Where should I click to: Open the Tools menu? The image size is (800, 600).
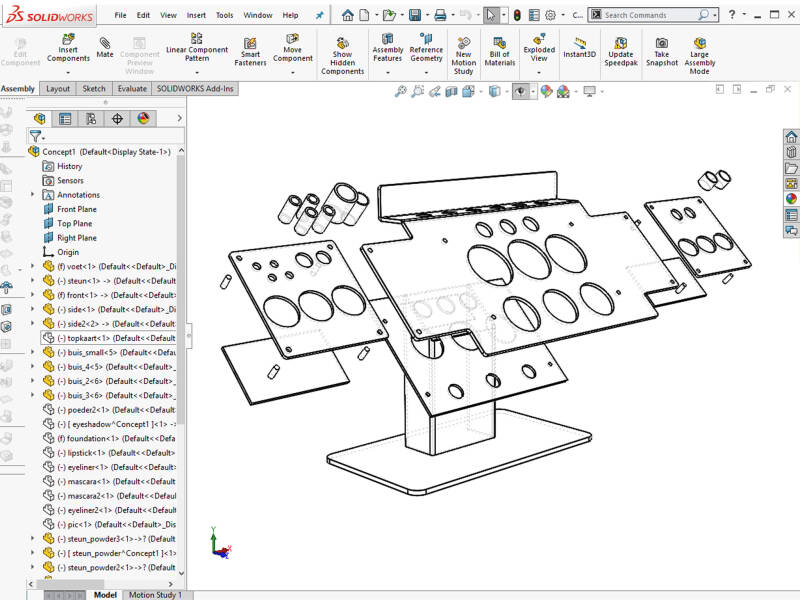(224, 16)
